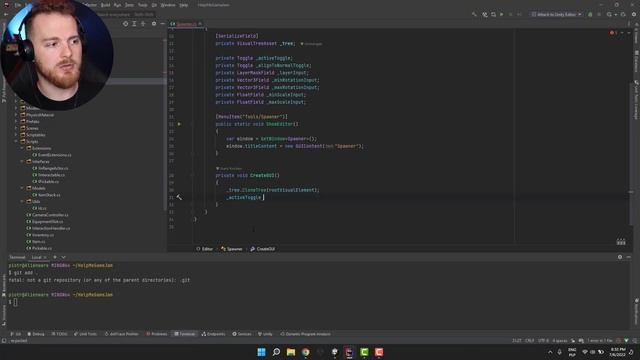This screenshot has height=360, width=640.
Task: Click the locate file target icon in explorer
Action: point(125,24)
